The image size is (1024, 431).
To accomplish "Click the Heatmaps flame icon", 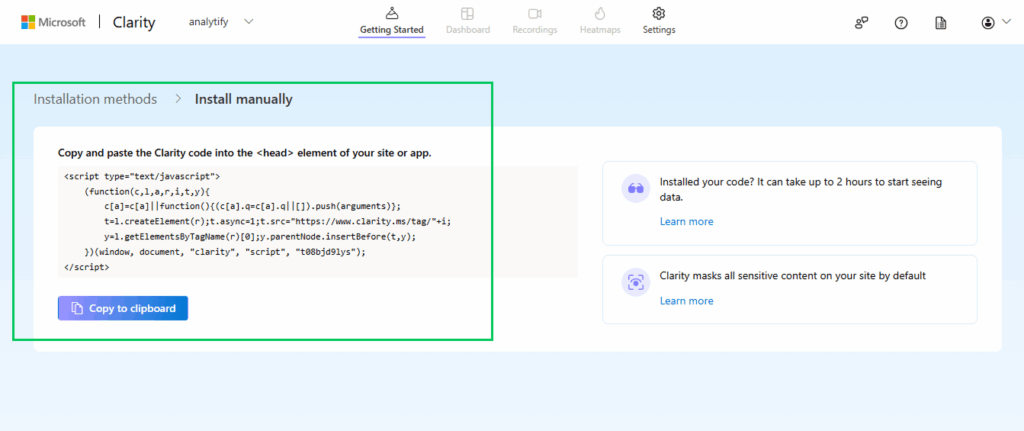I will point(600,13).
